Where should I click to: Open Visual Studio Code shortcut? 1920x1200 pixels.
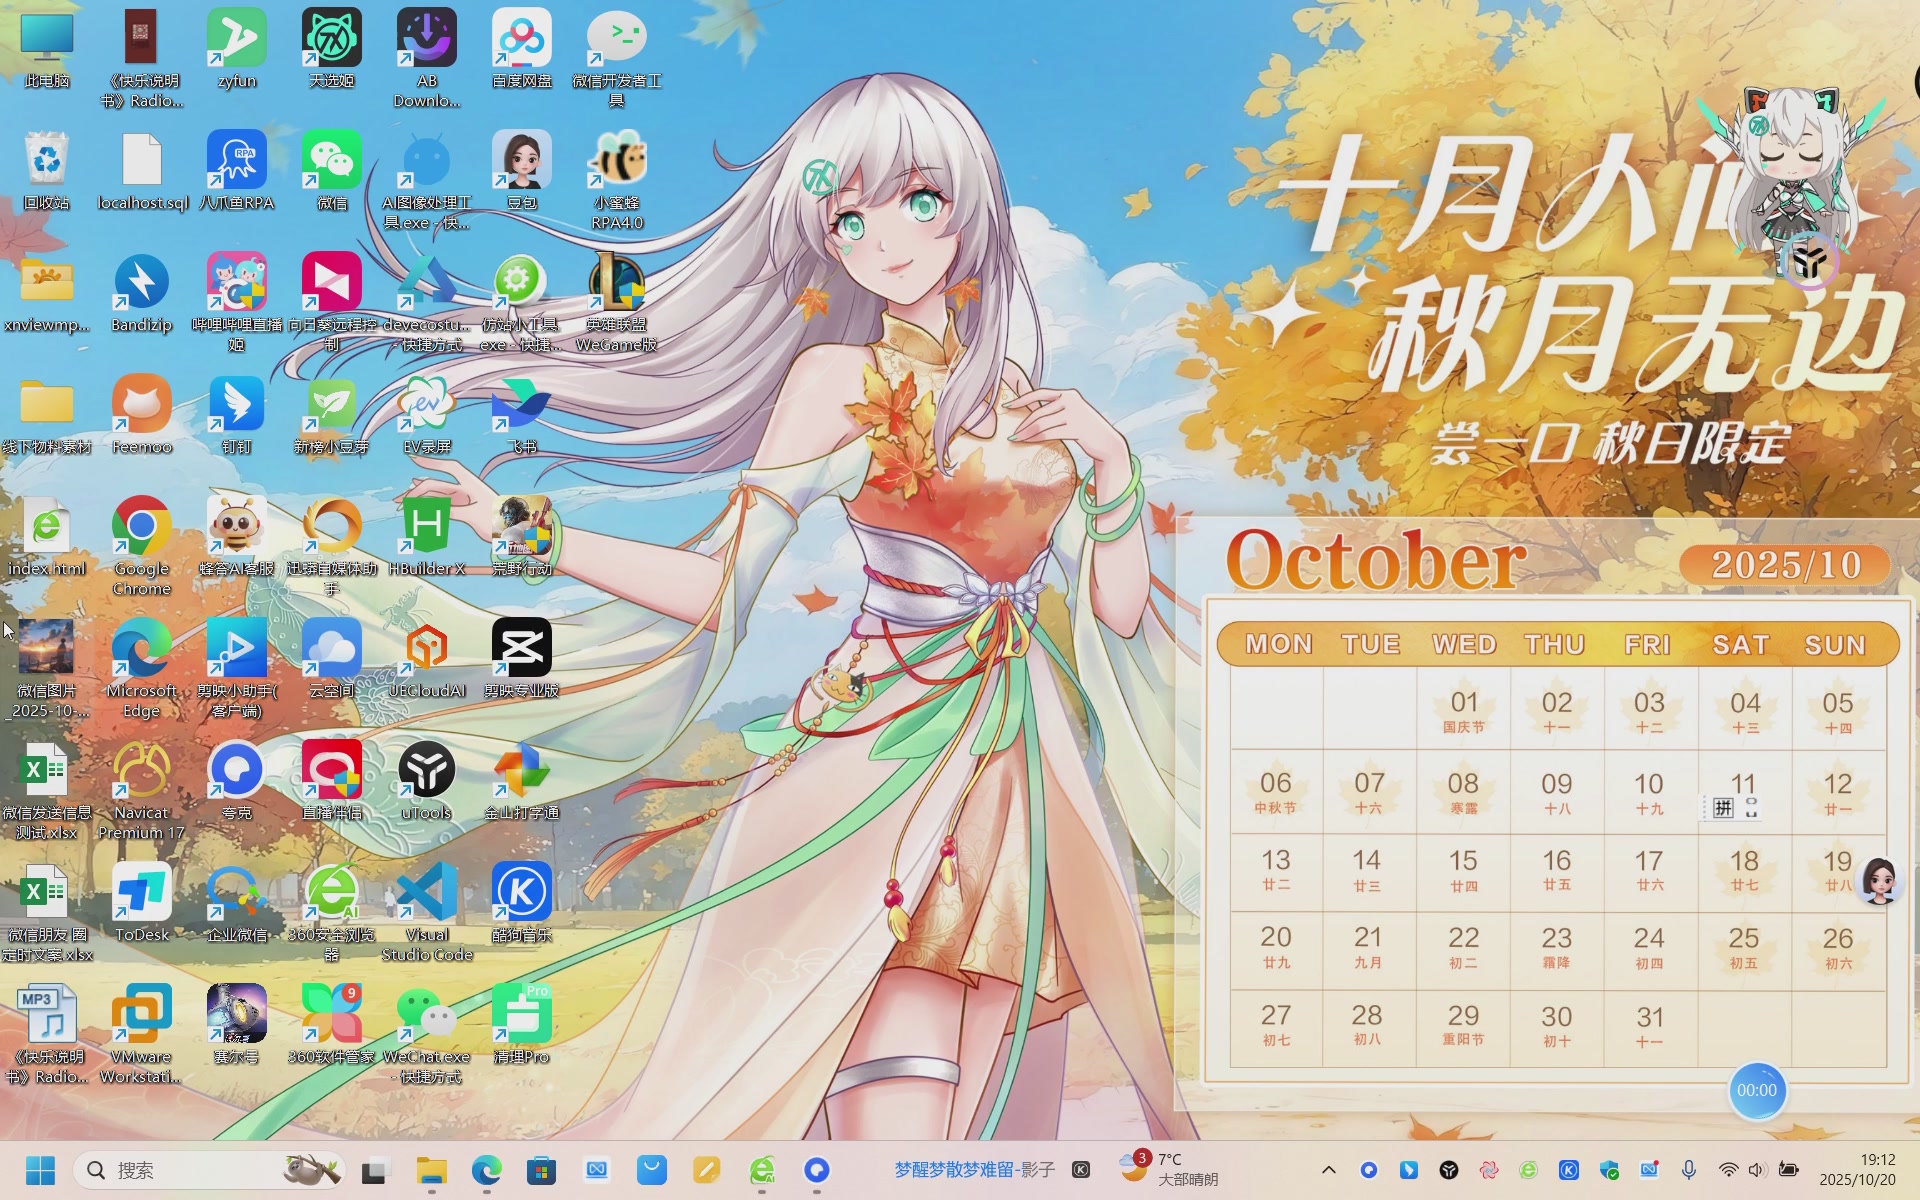pos(427,892)
